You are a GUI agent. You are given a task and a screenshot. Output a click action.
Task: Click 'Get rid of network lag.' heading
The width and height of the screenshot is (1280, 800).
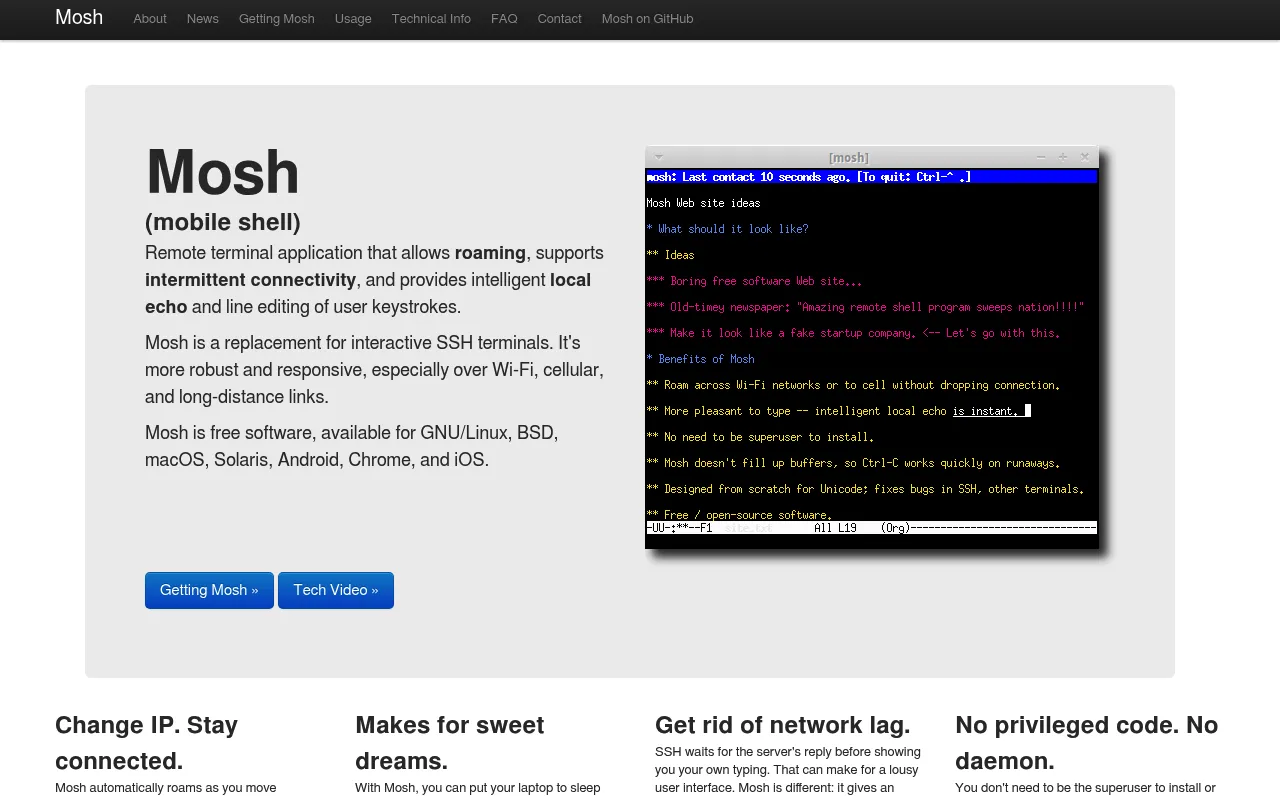click(x=782, y=725)
